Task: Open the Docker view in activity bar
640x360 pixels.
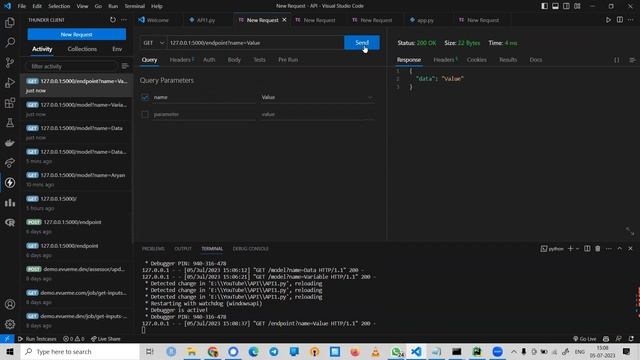Action: tap(10, 142)
